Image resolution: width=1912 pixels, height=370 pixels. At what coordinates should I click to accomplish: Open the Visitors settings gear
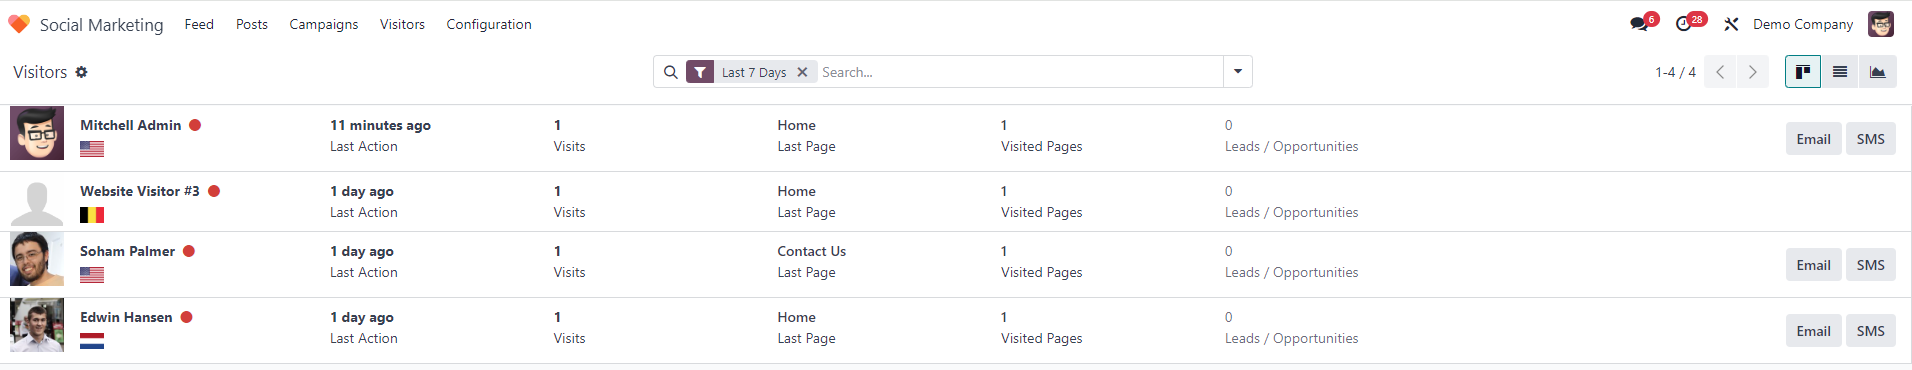(82, 72)
